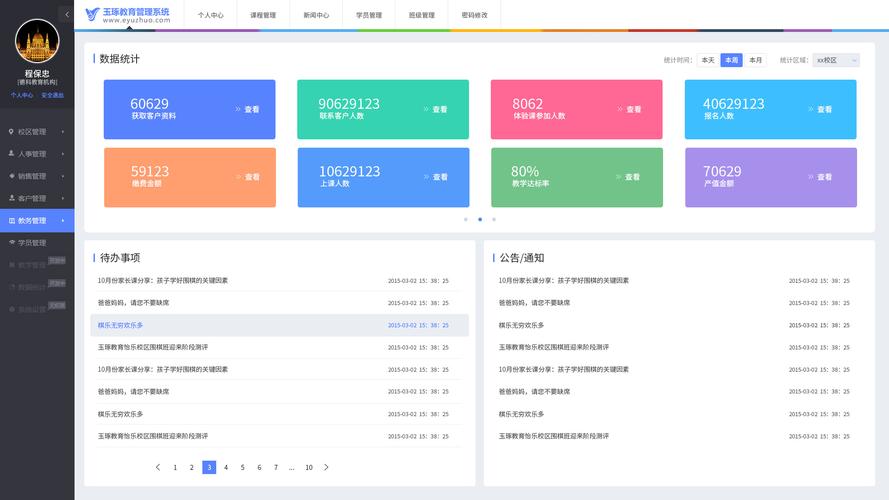Click the 安全退出 logout link
The image size is (889, 500).
(x=53, y=95)
